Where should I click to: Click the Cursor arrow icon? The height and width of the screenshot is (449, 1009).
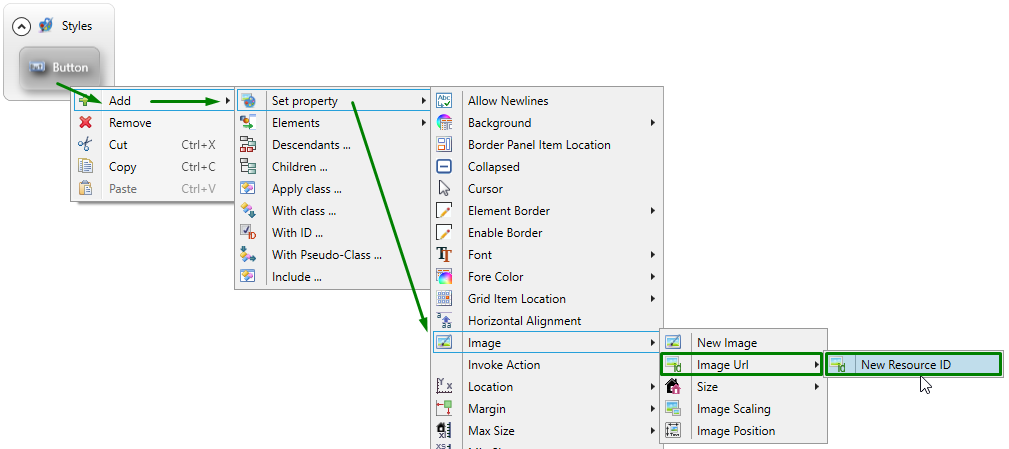(x=445, y=189)
